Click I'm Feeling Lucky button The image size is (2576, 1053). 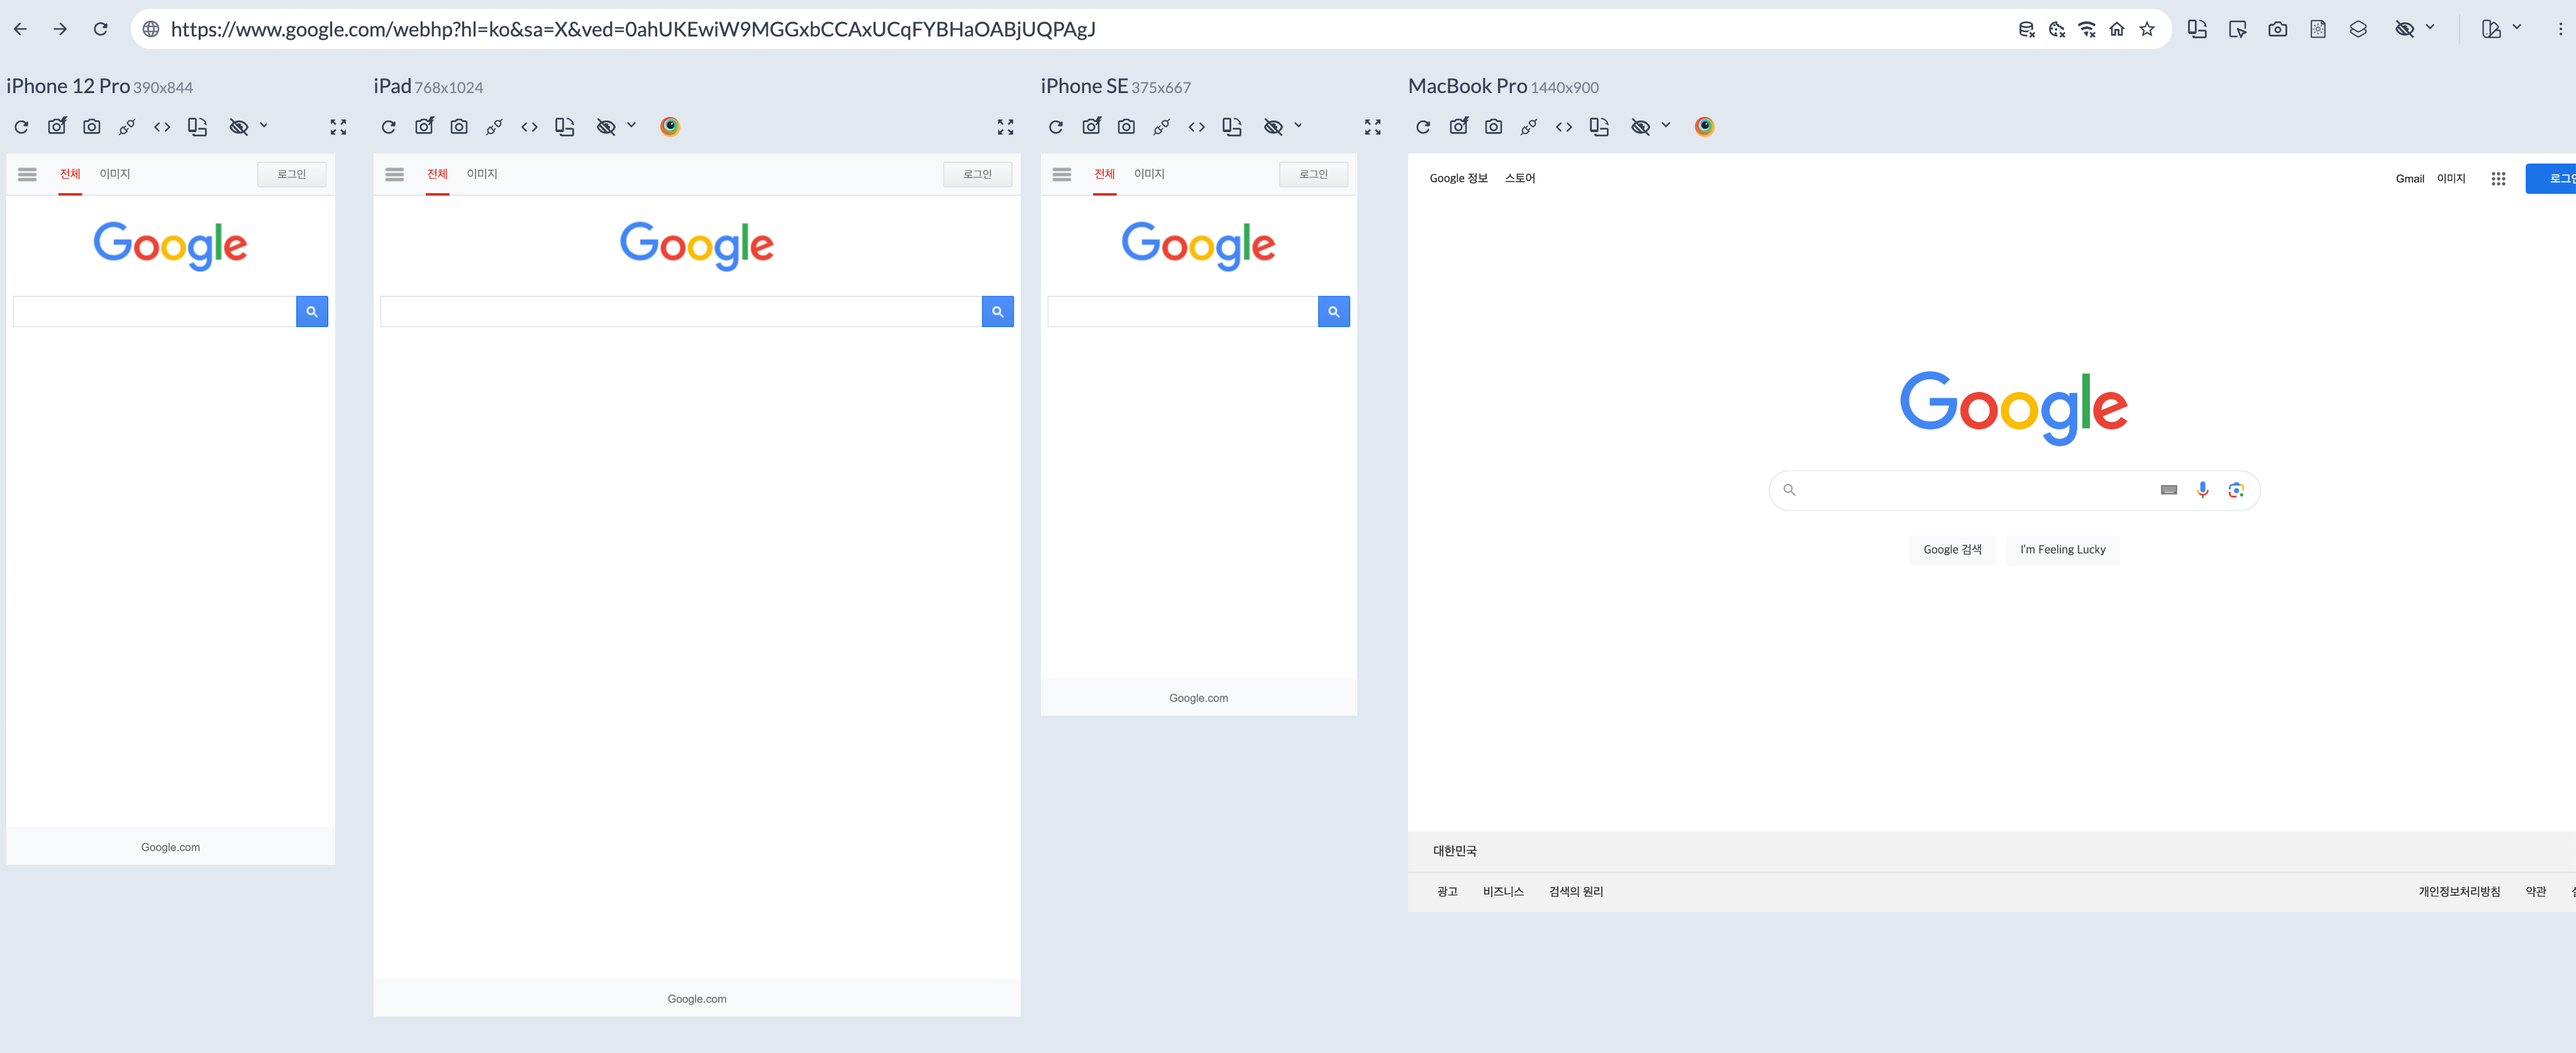click(2062, 549)
